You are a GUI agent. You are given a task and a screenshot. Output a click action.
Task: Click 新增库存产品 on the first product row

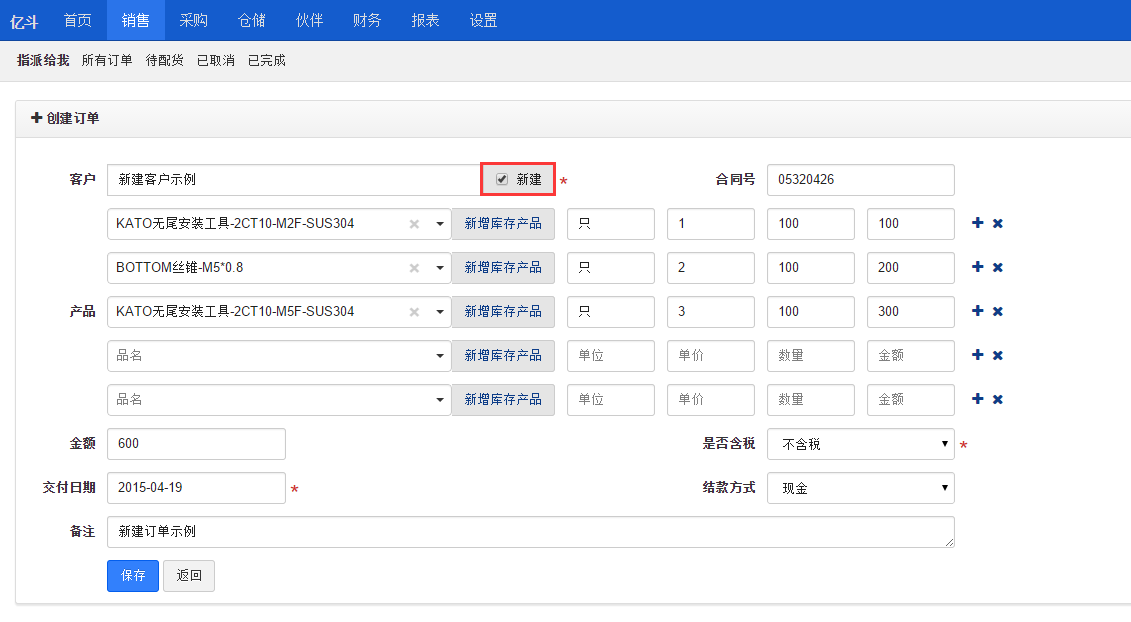[x=503, y=223]
